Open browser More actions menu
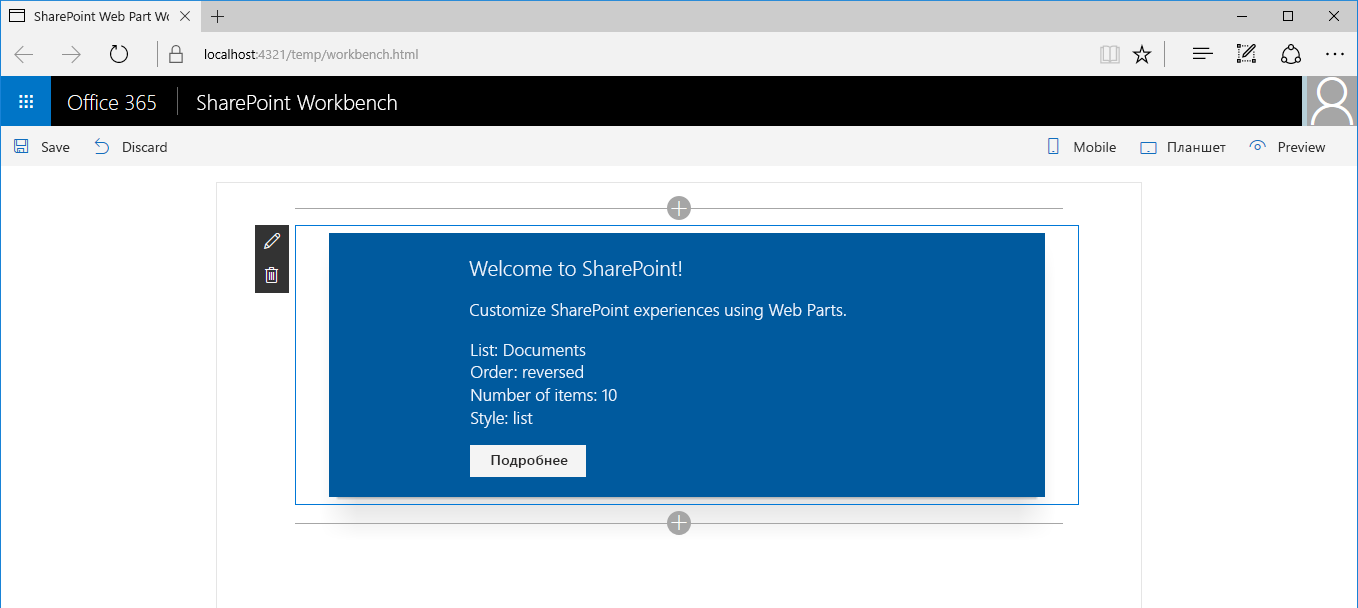1358x608 pixels. click(1334, 54)
